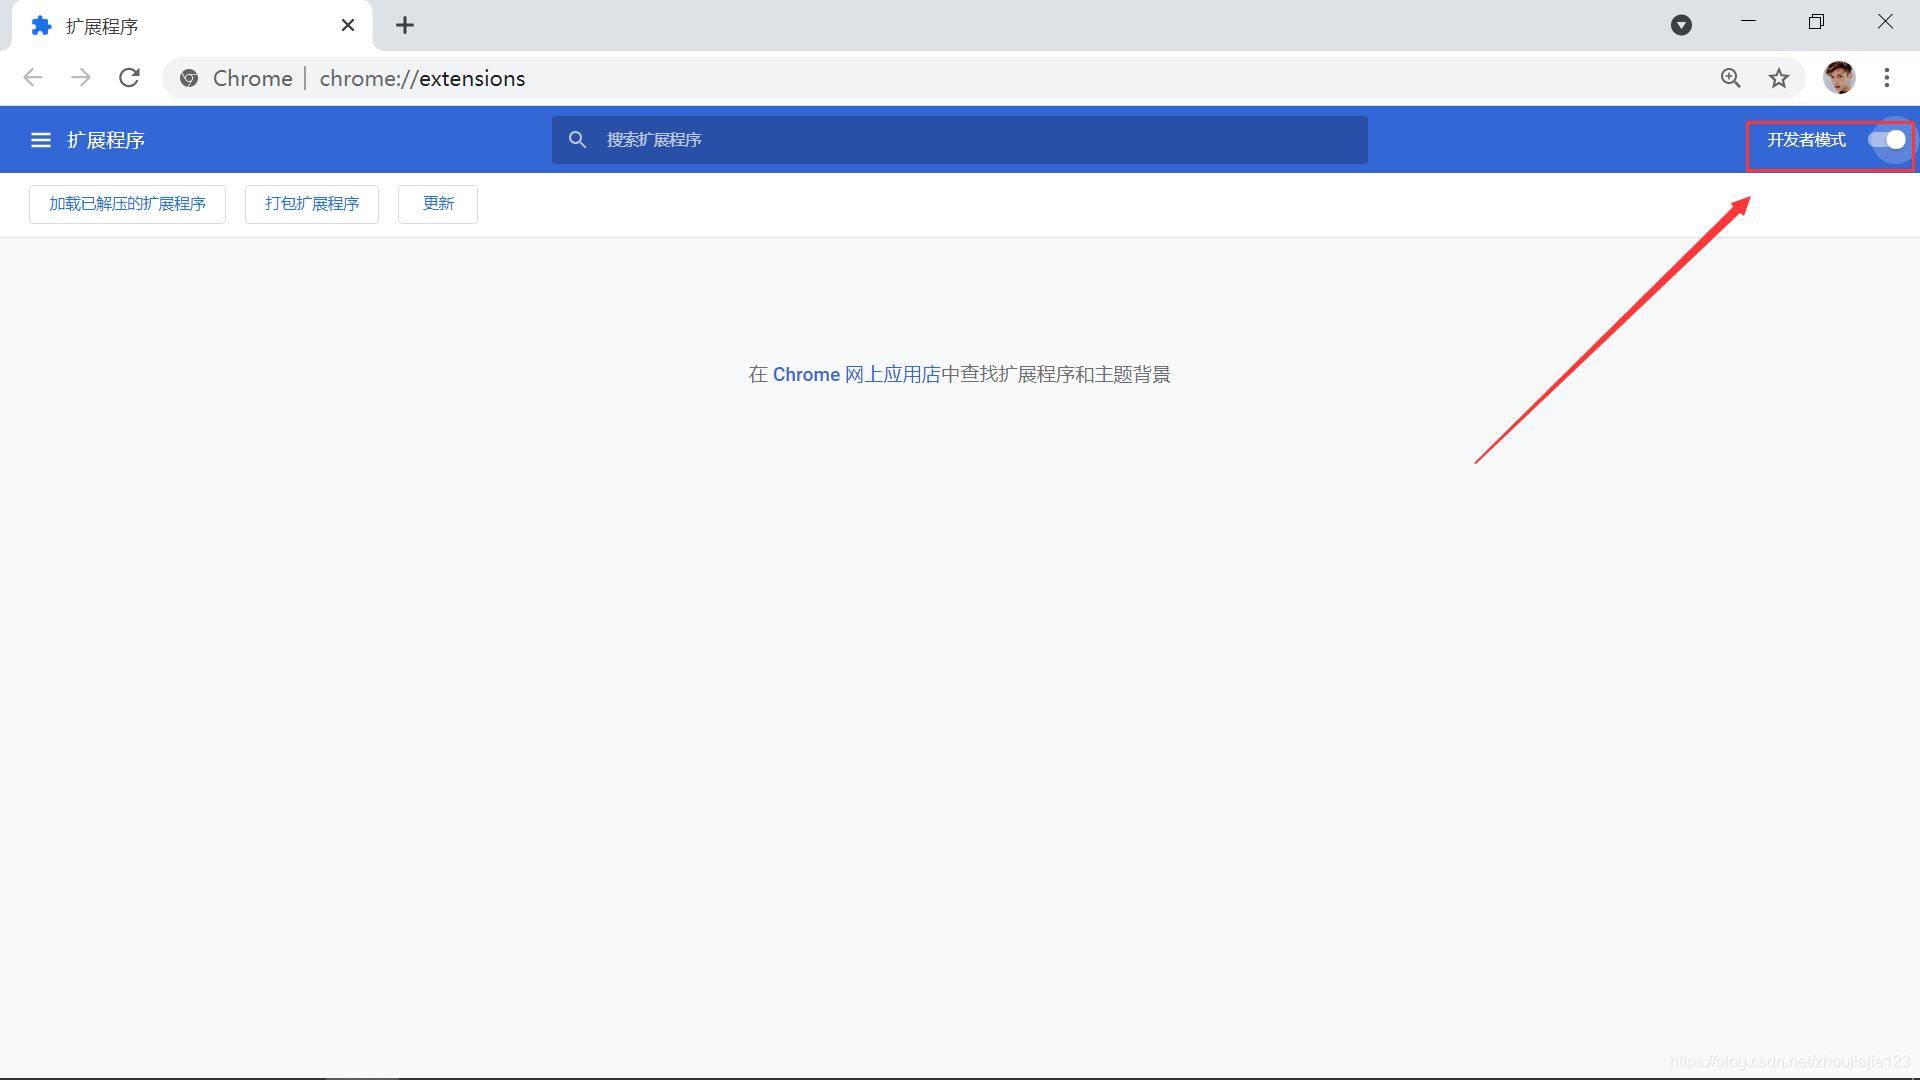Click the 打包扩展程序 button
The height and width of the screenshot is (1080, 1920).
click(311, 204)
